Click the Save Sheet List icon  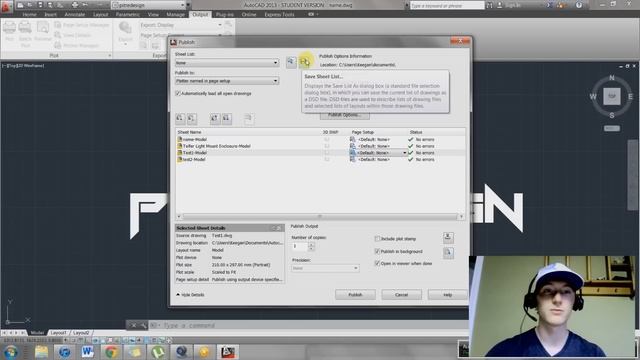305,62
